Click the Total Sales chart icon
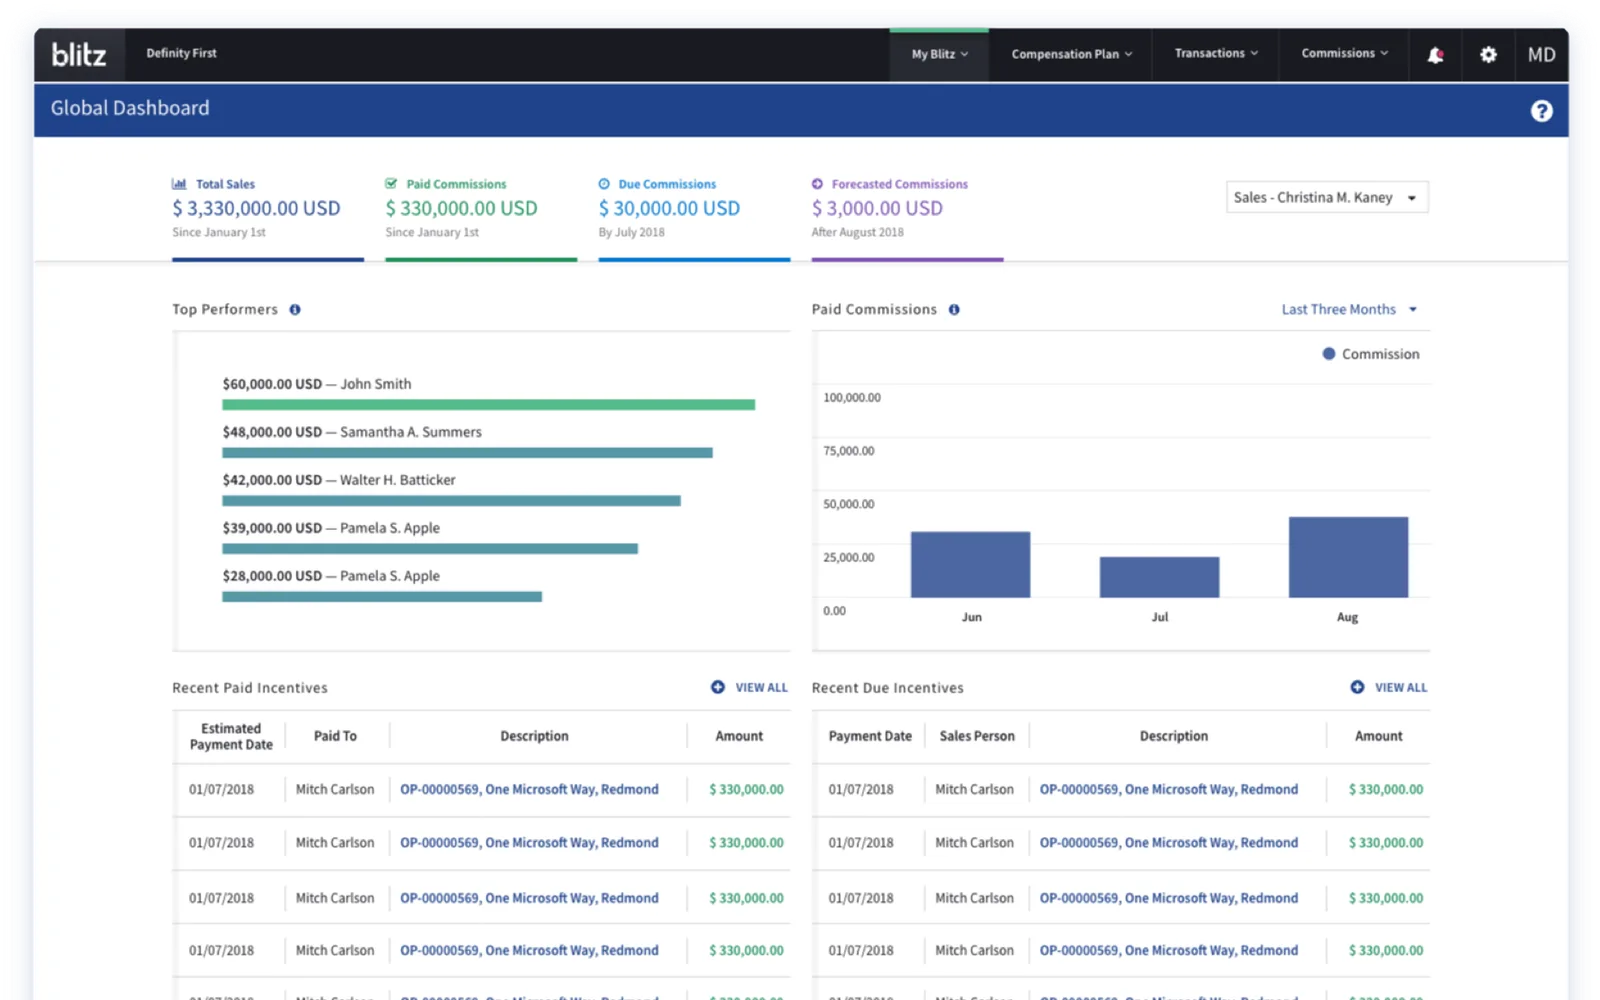1600x1000 pixels. pos(179,184)
